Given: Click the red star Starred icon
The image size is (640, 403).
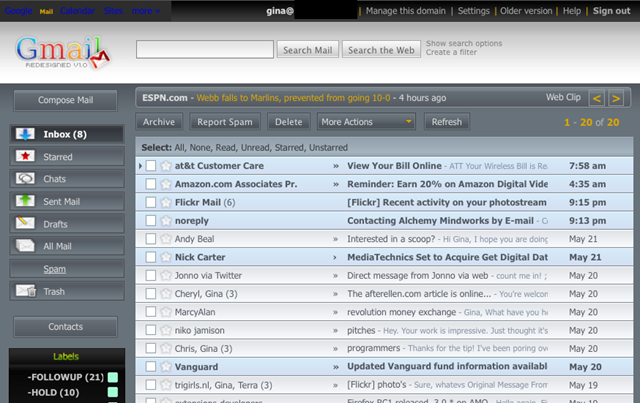Looking at the screenshot, I should tap(25, 156).
